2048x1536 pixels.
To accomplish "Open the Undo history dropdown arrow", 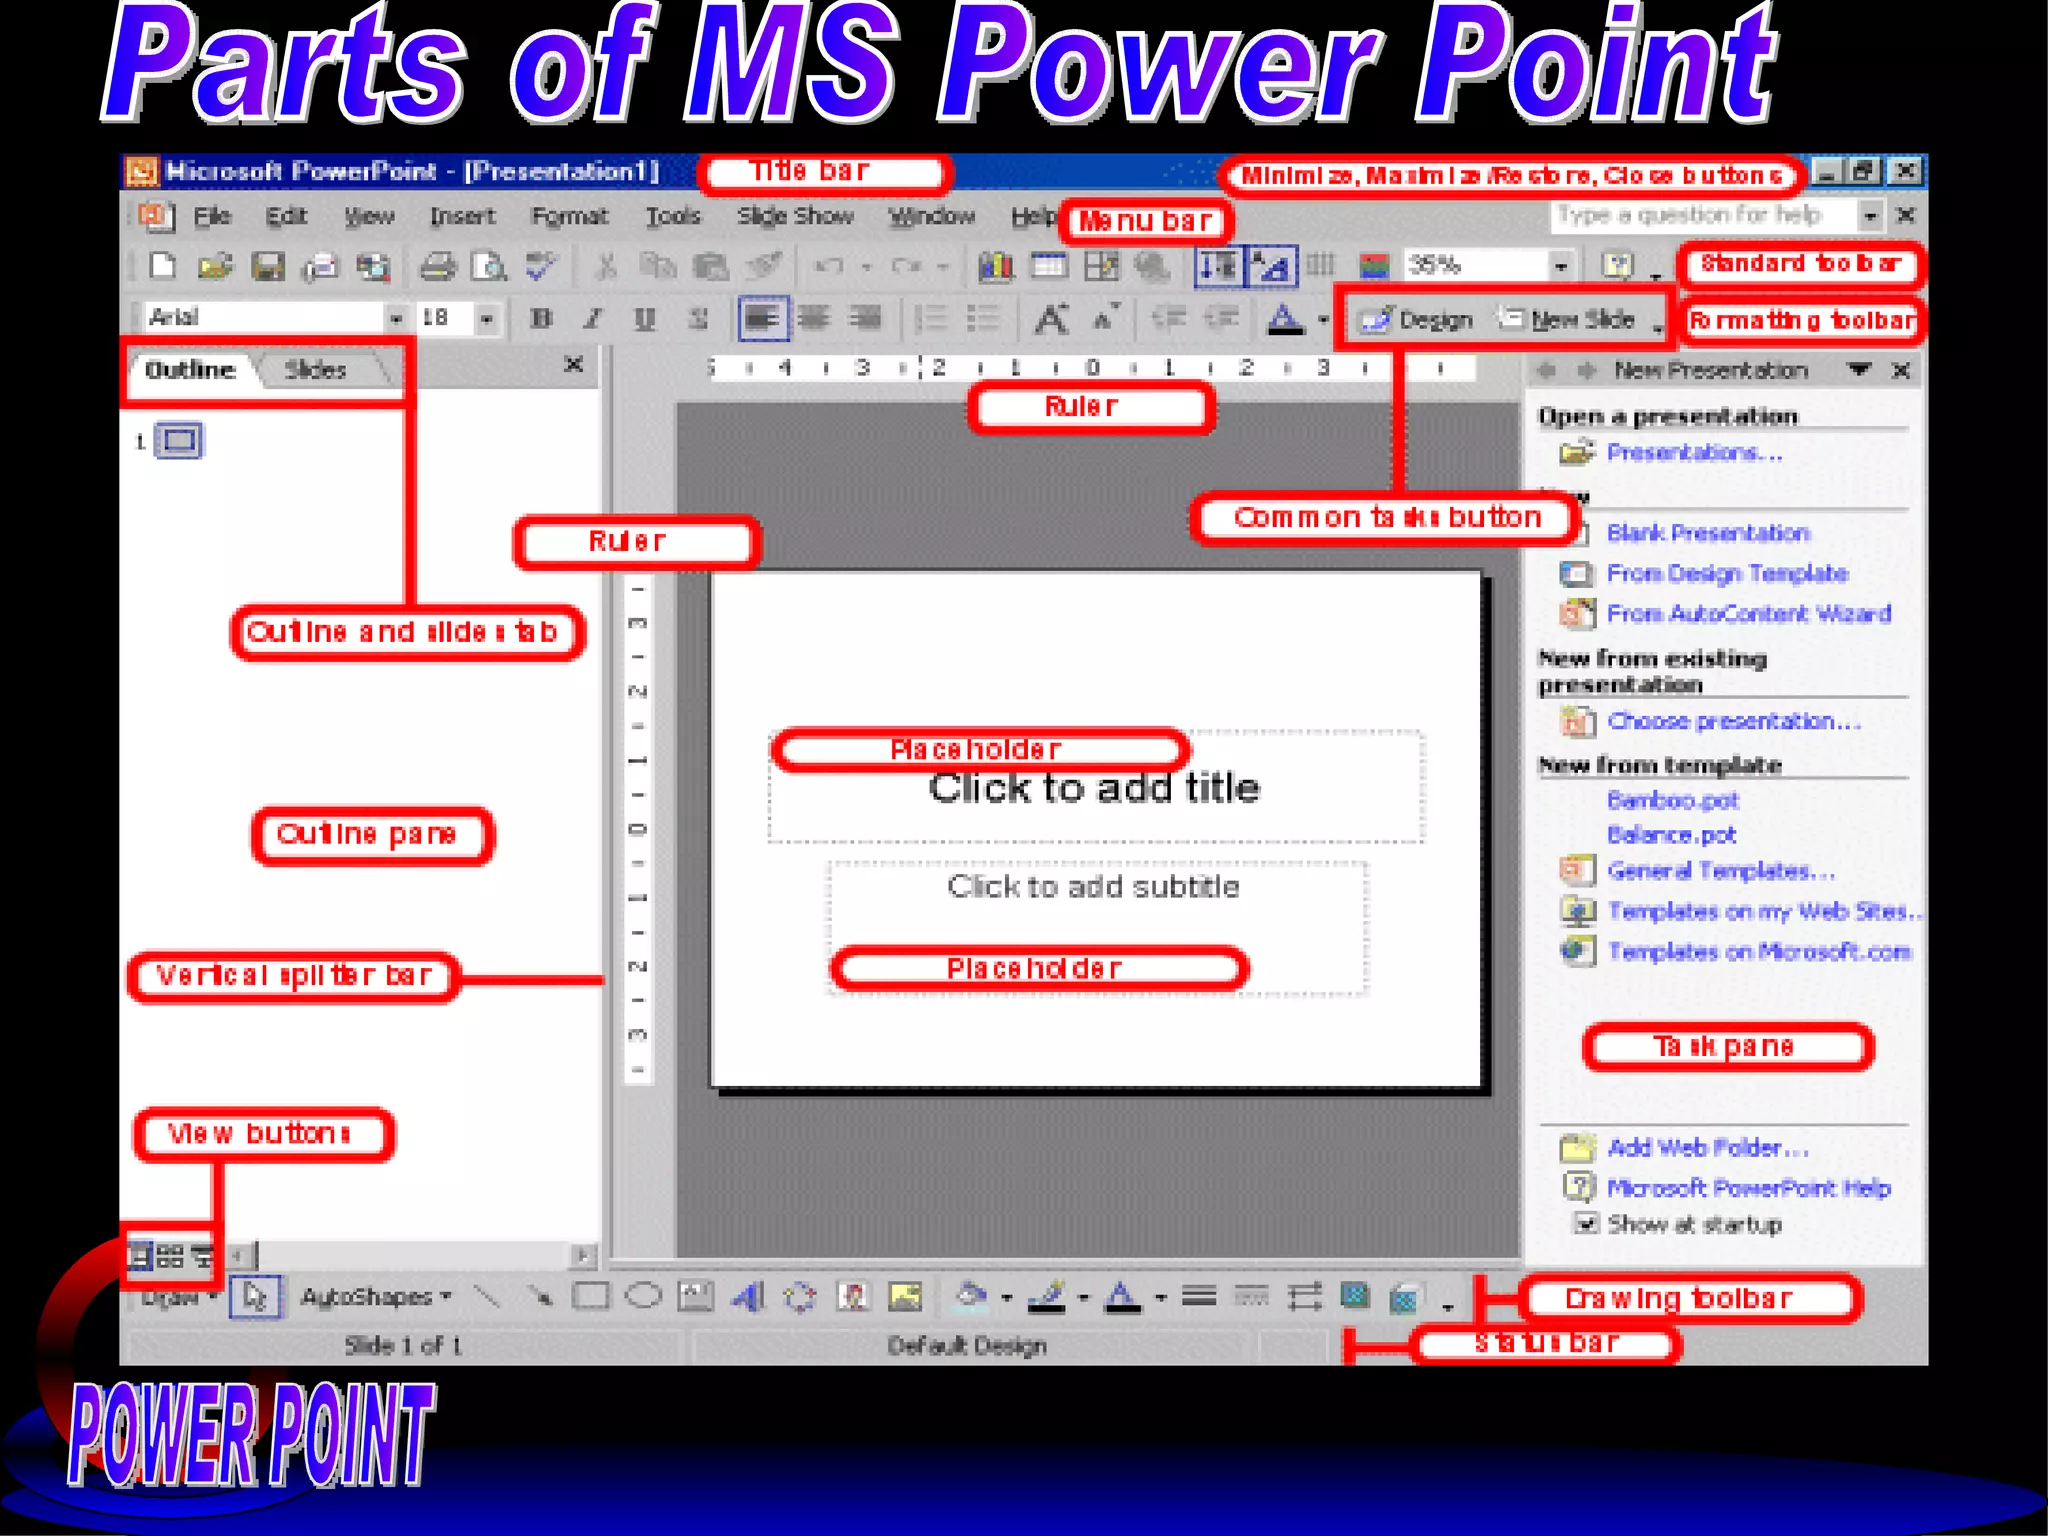I will point(866,267).
